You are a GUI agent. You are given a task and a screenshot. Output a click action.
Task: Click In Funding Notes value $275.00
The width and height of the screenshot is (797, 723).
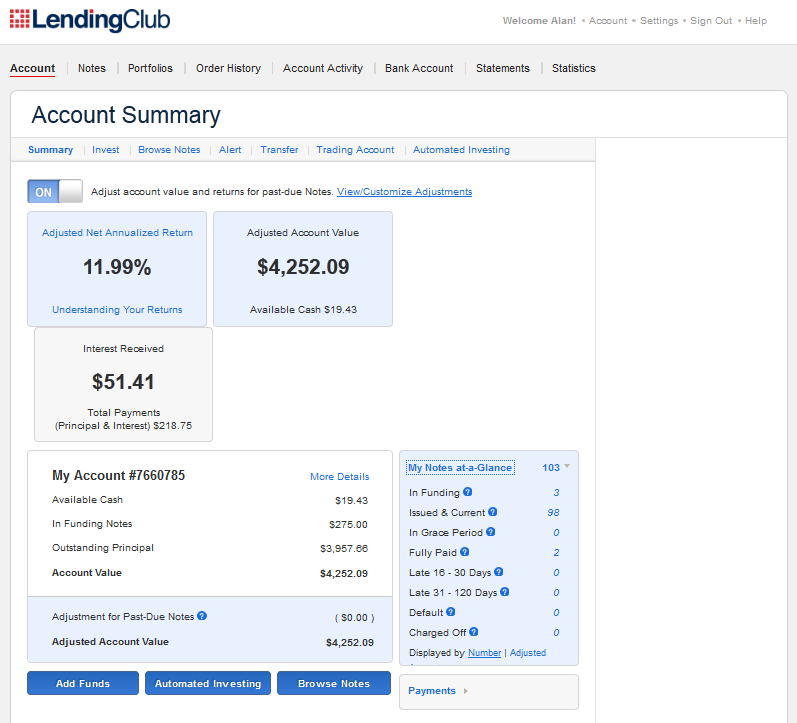click(x=348, y=525)
